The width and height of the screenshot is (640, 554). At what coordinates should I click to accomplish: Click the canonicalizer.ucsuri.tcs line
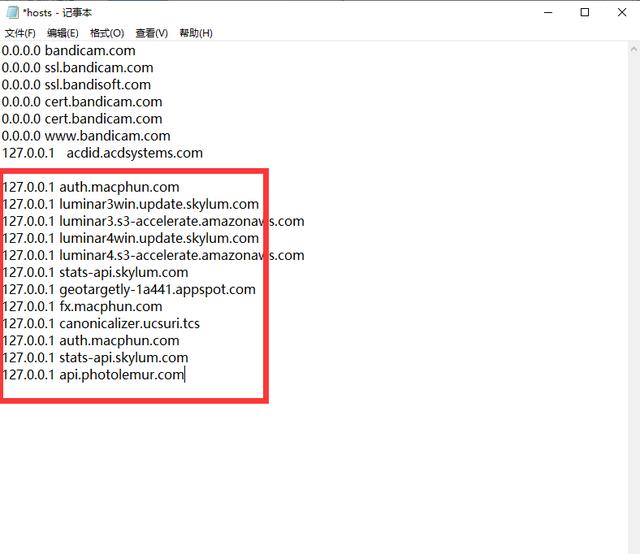pos(101,324)
